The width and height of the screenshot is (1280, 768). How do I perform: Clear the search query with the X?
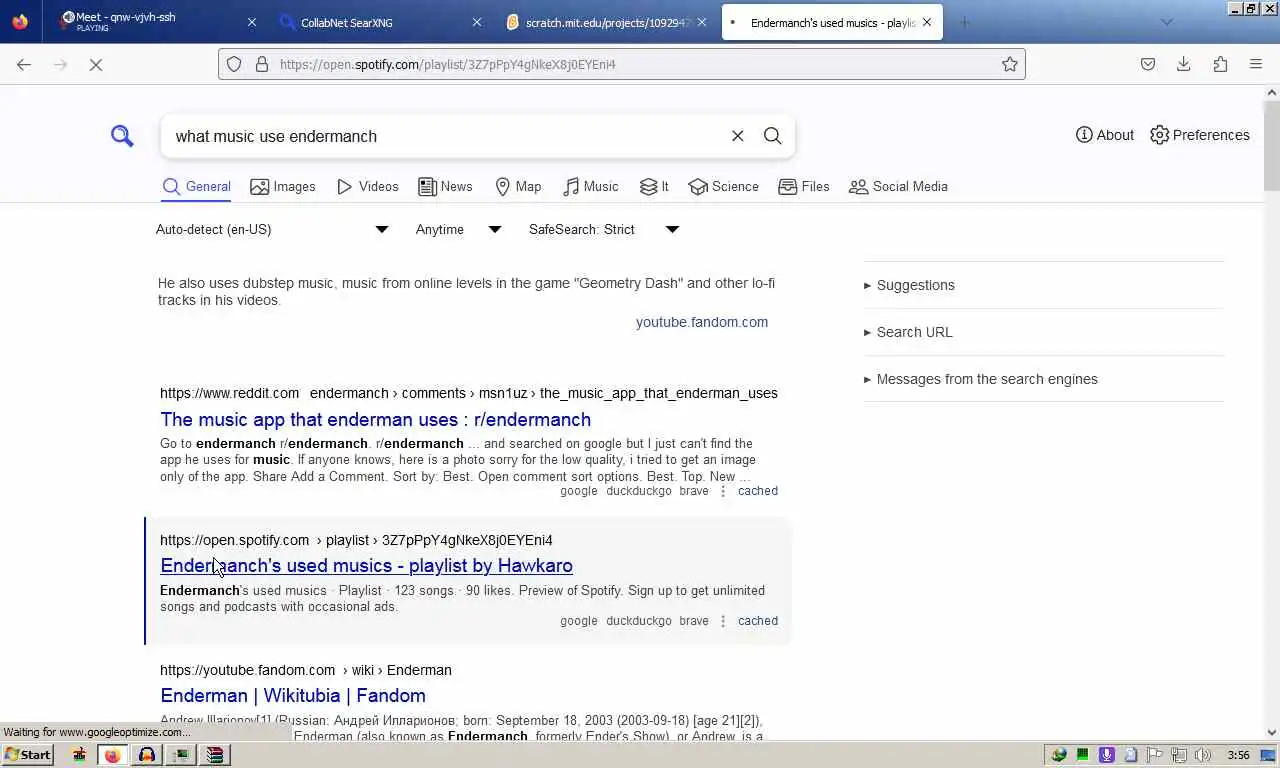point(738,136)
